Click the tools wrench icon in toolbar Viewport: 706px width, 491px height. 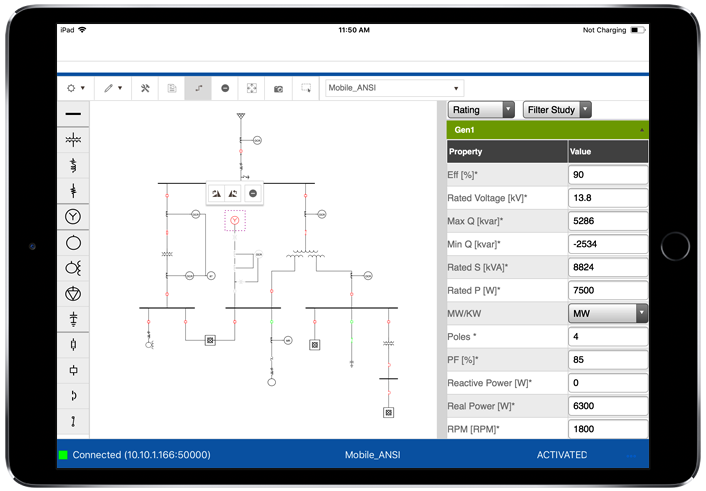click(x=145, y=88)
